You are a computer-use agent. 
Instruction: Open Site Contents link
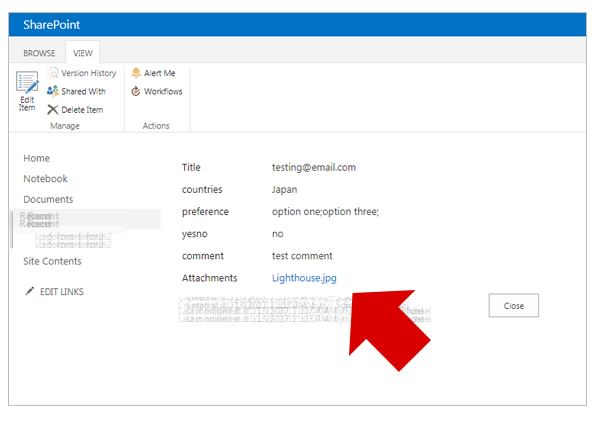pos(52,261)
